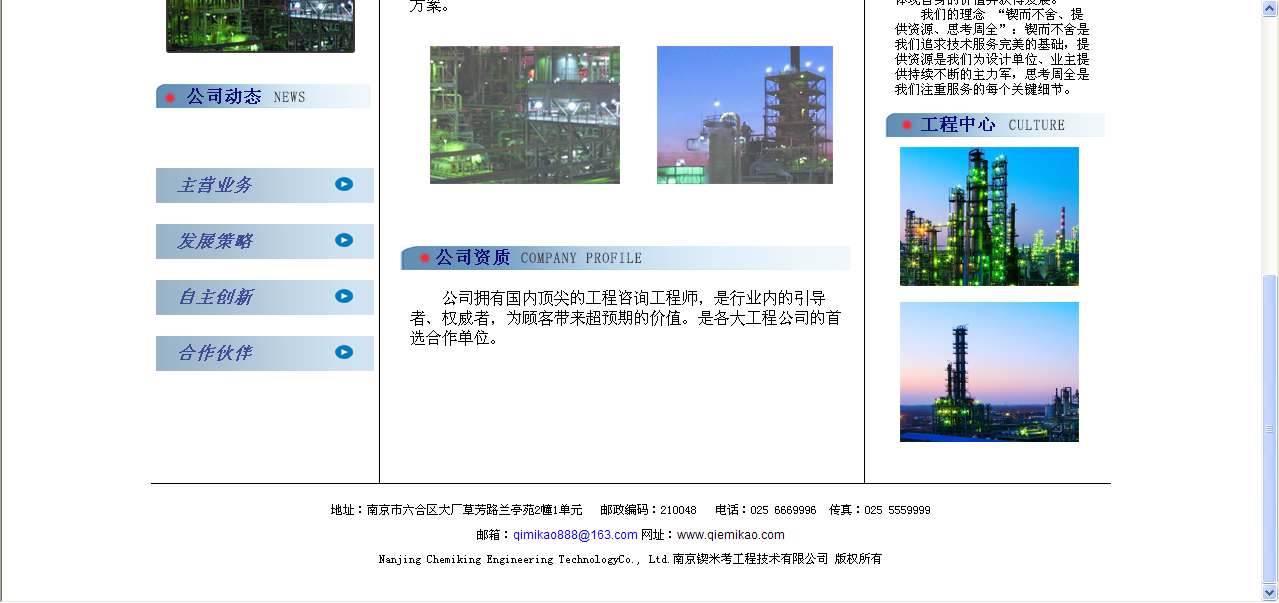The width and height of the screenshot is (1279, 603).
Task: Click the qimikao888@163.com email link
Action: pos(575,535)
